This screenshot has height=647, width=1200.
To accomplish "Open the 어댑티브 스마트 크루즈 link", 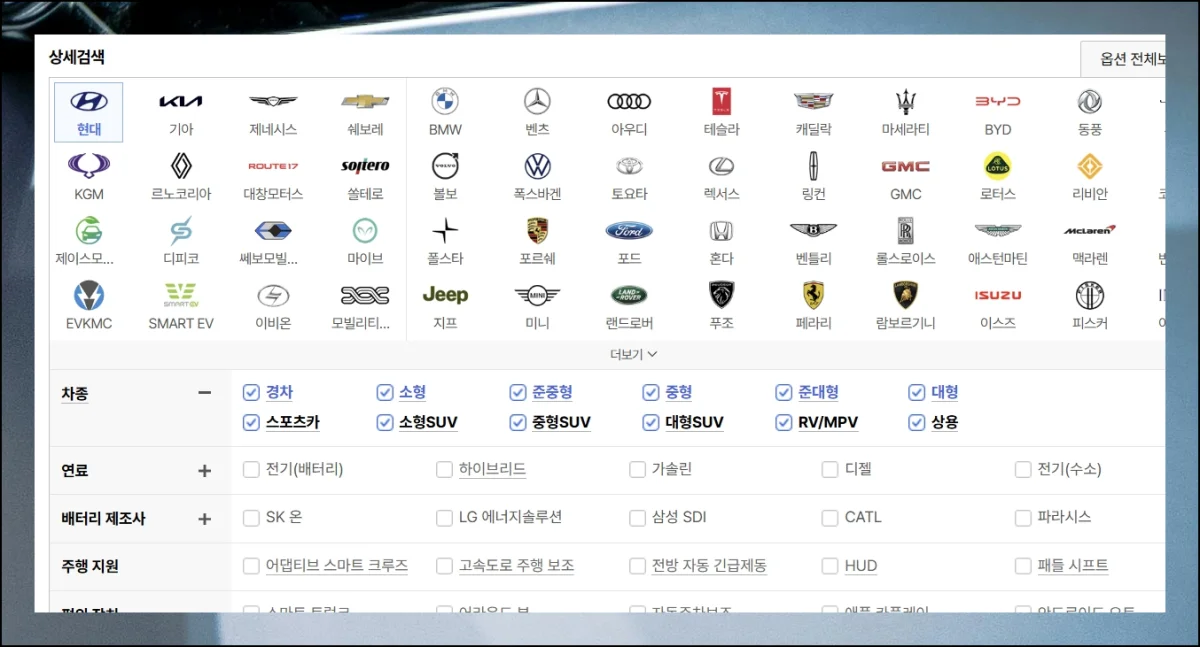I will point(336,566).
